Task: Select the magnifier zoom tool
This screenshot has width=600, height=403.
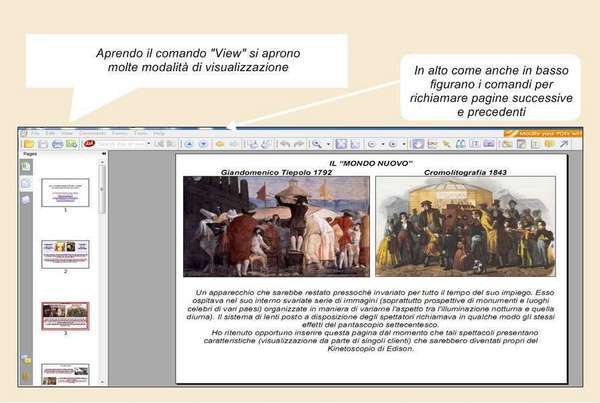Action: (316, 144)
